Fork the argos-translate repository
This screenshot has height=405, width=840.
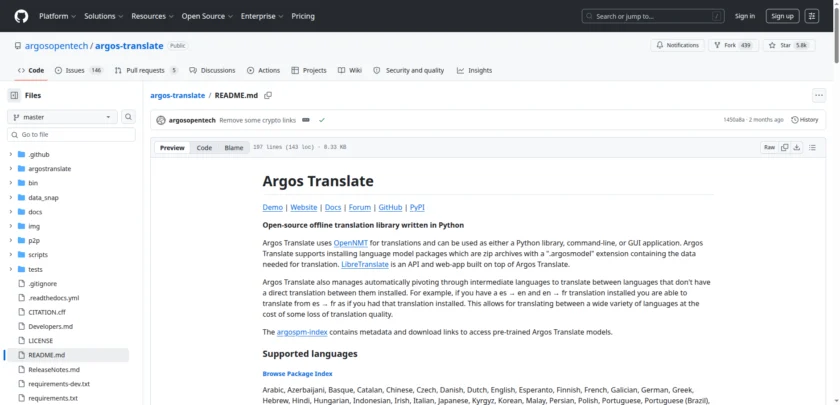coord(732,46)
